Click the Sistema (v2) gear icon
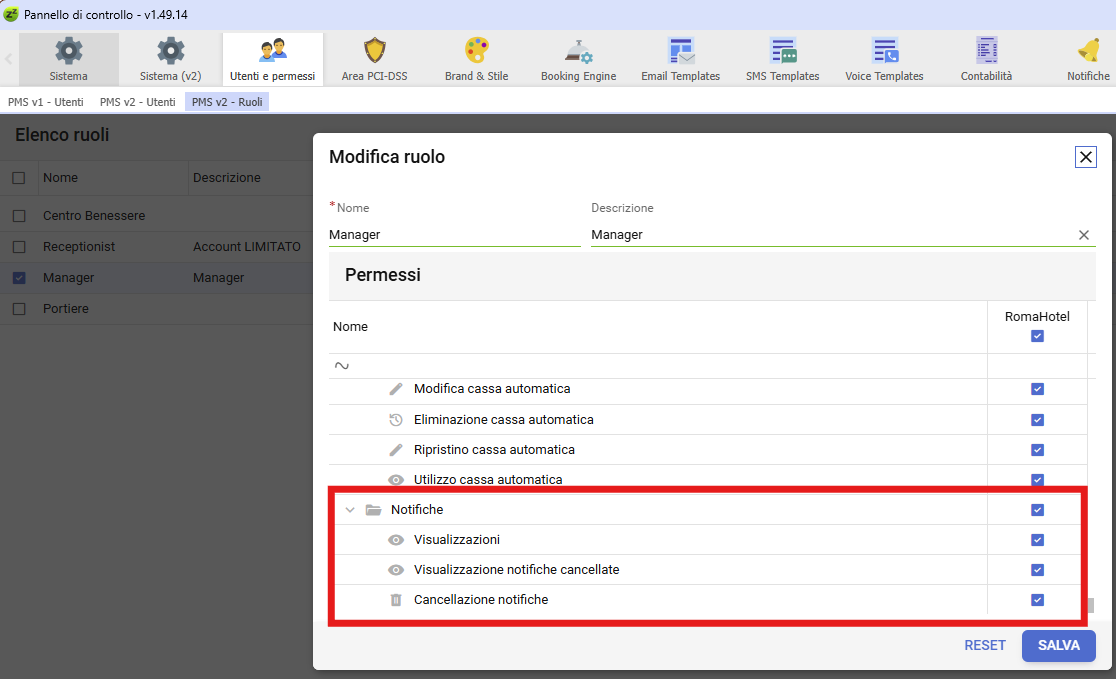The image size is (1116, 679). [x=170, y=51]
